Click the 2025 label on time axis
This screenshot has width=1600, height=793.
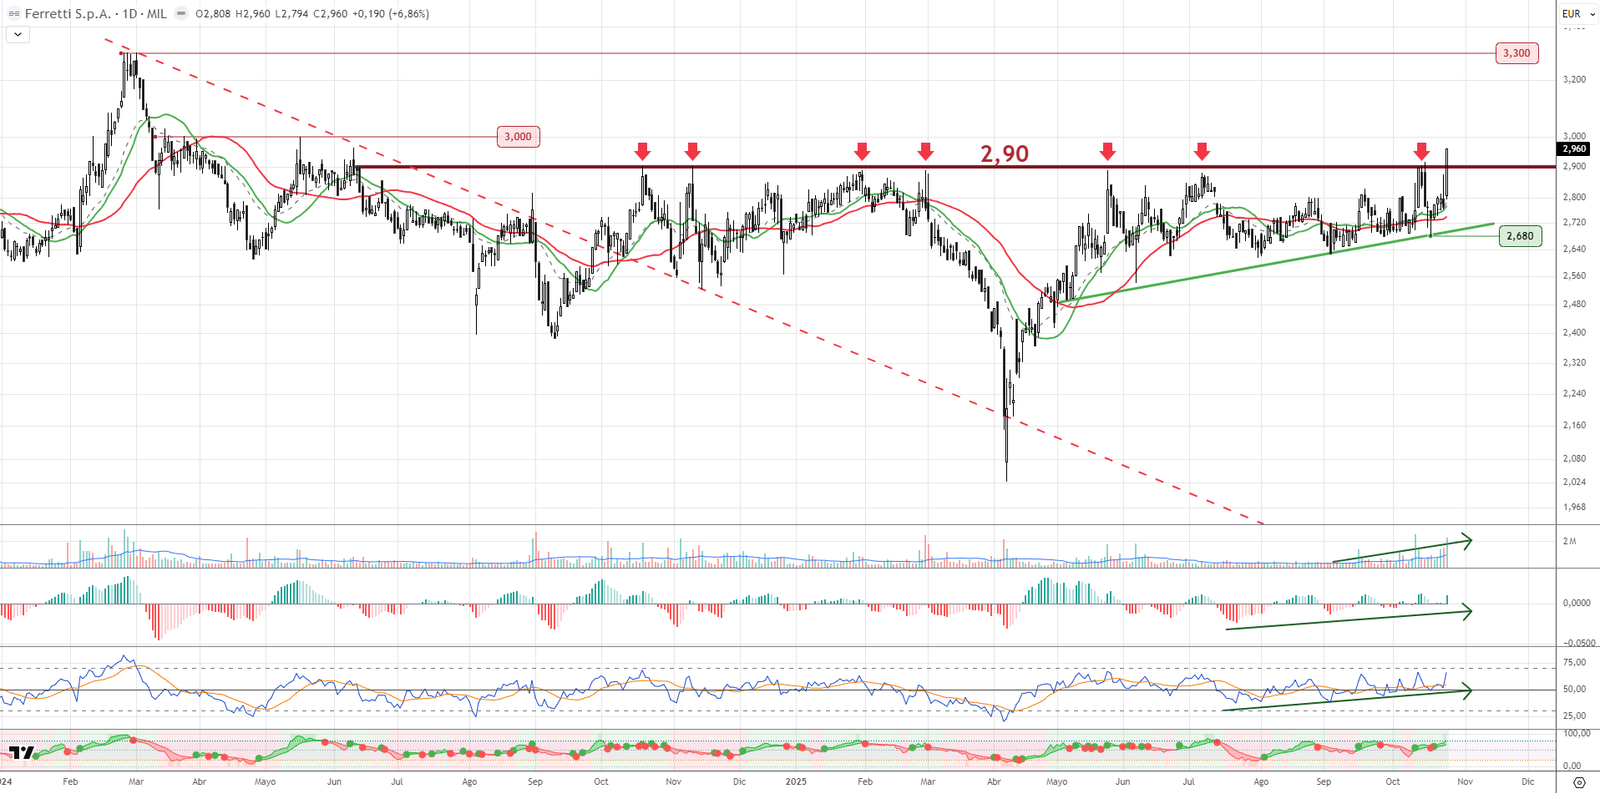coord(796,781)
